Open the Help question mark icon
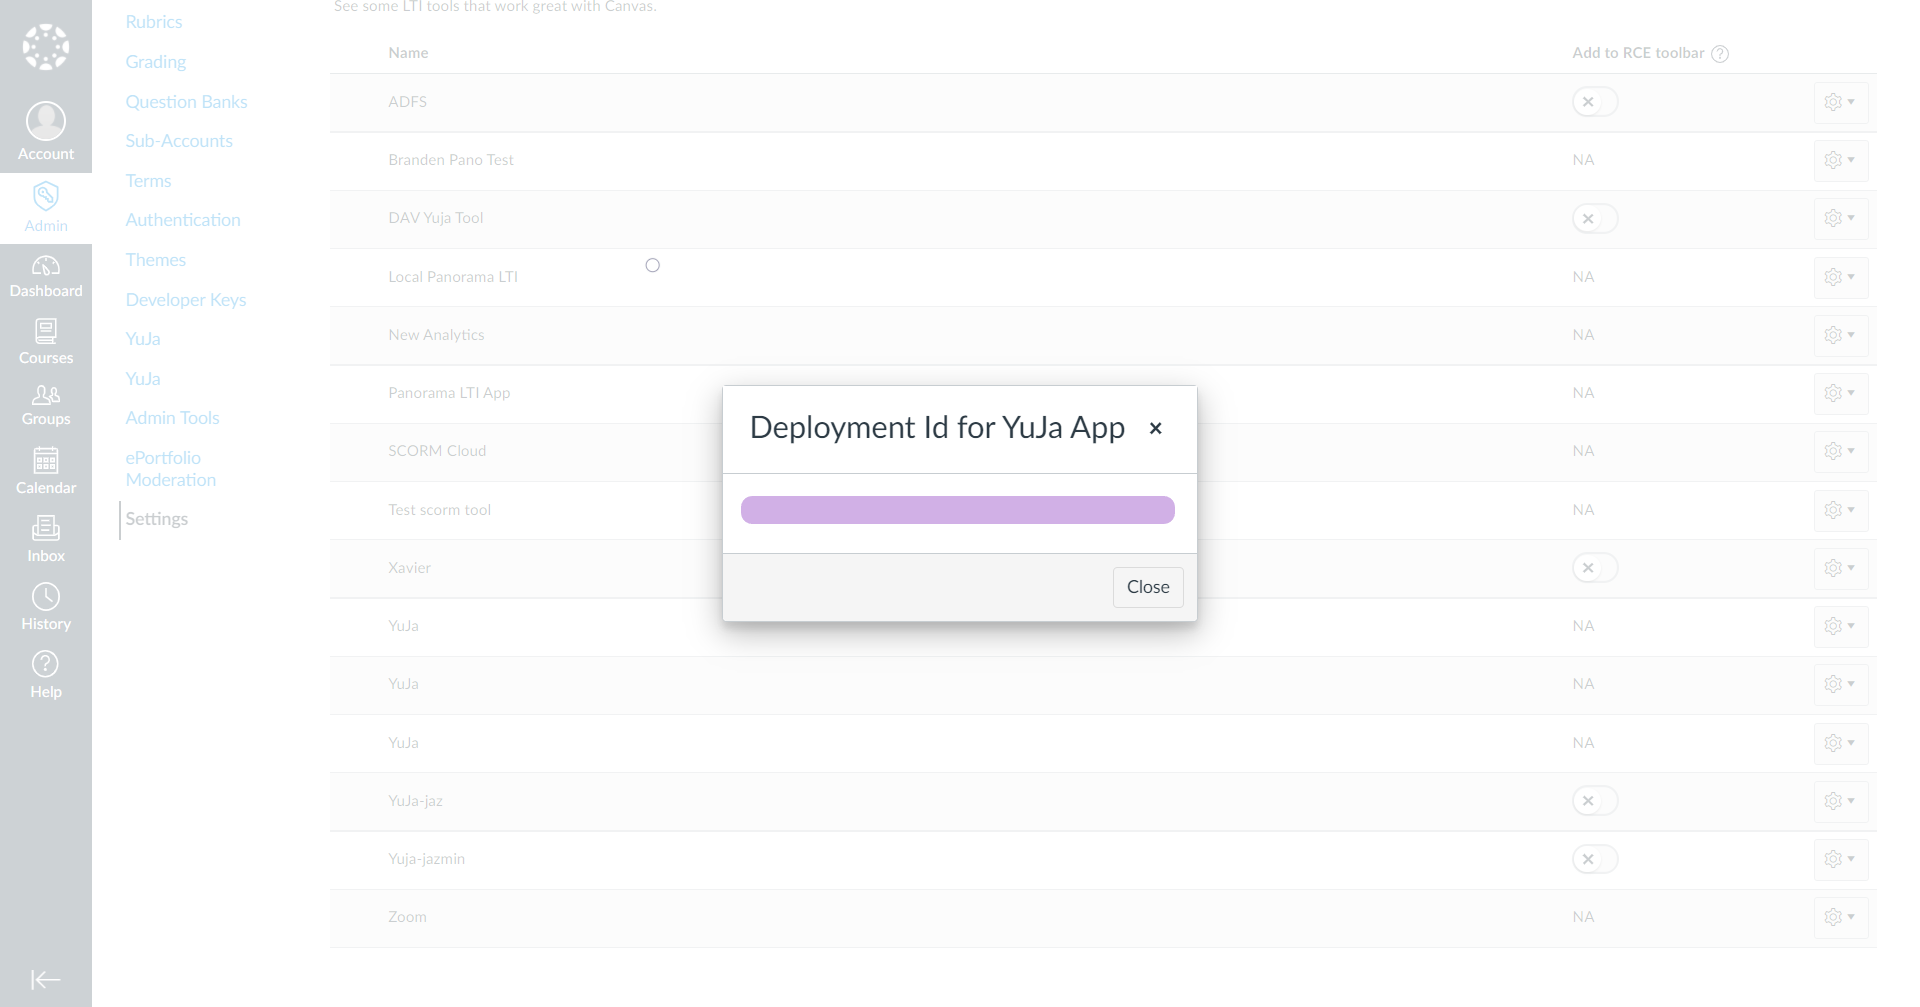Screen dimensions: 1920x1007 click(46, 664)
